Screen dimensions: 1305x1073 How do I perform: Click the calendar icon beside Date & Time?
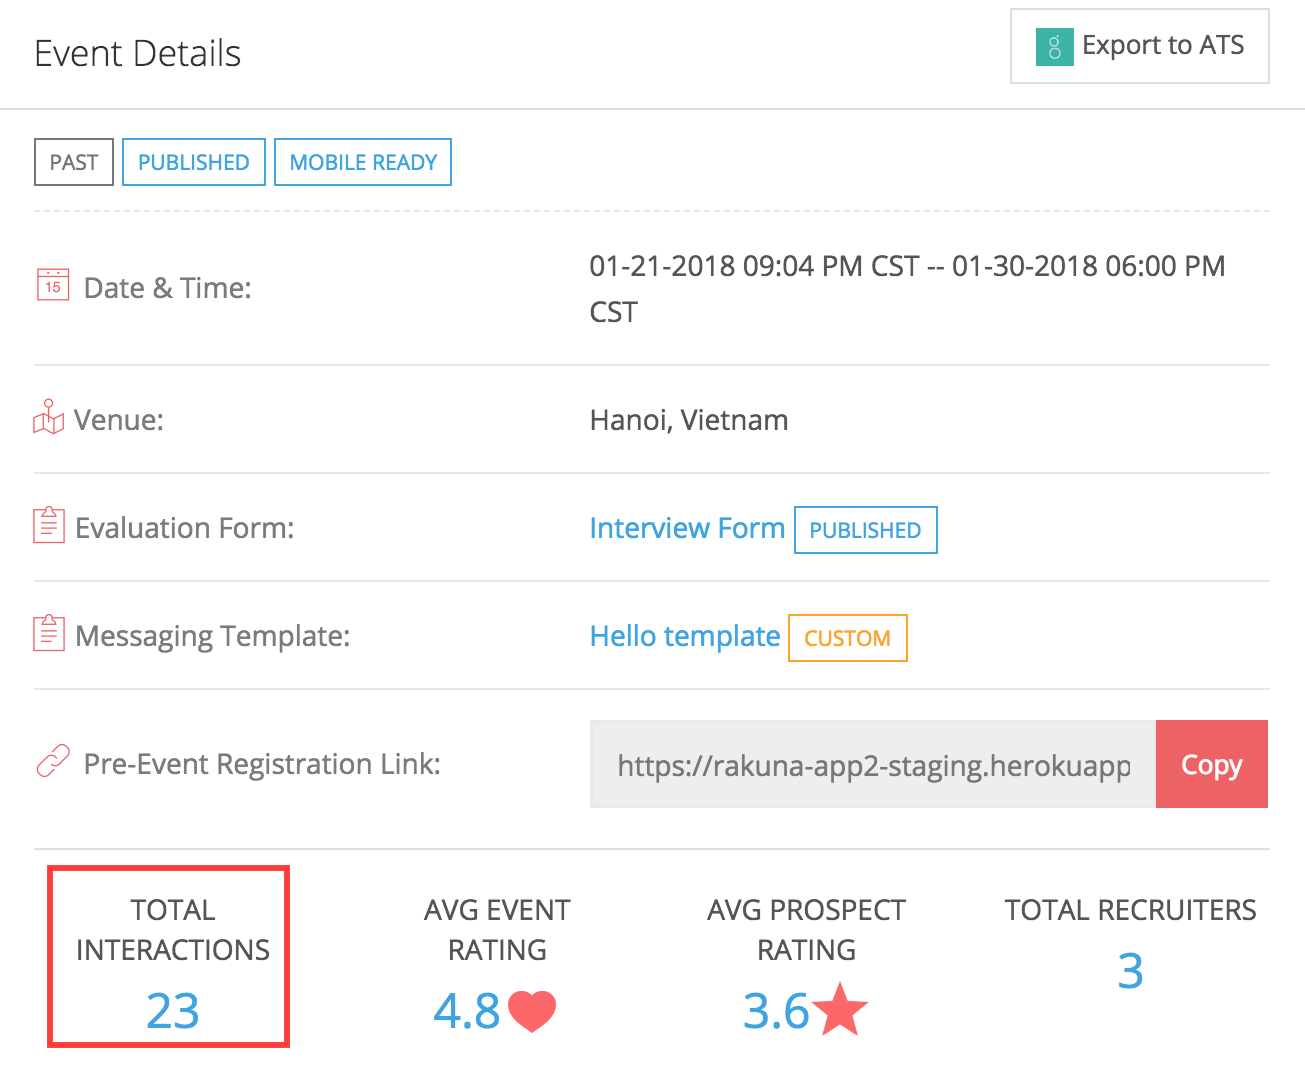(53, 286)
